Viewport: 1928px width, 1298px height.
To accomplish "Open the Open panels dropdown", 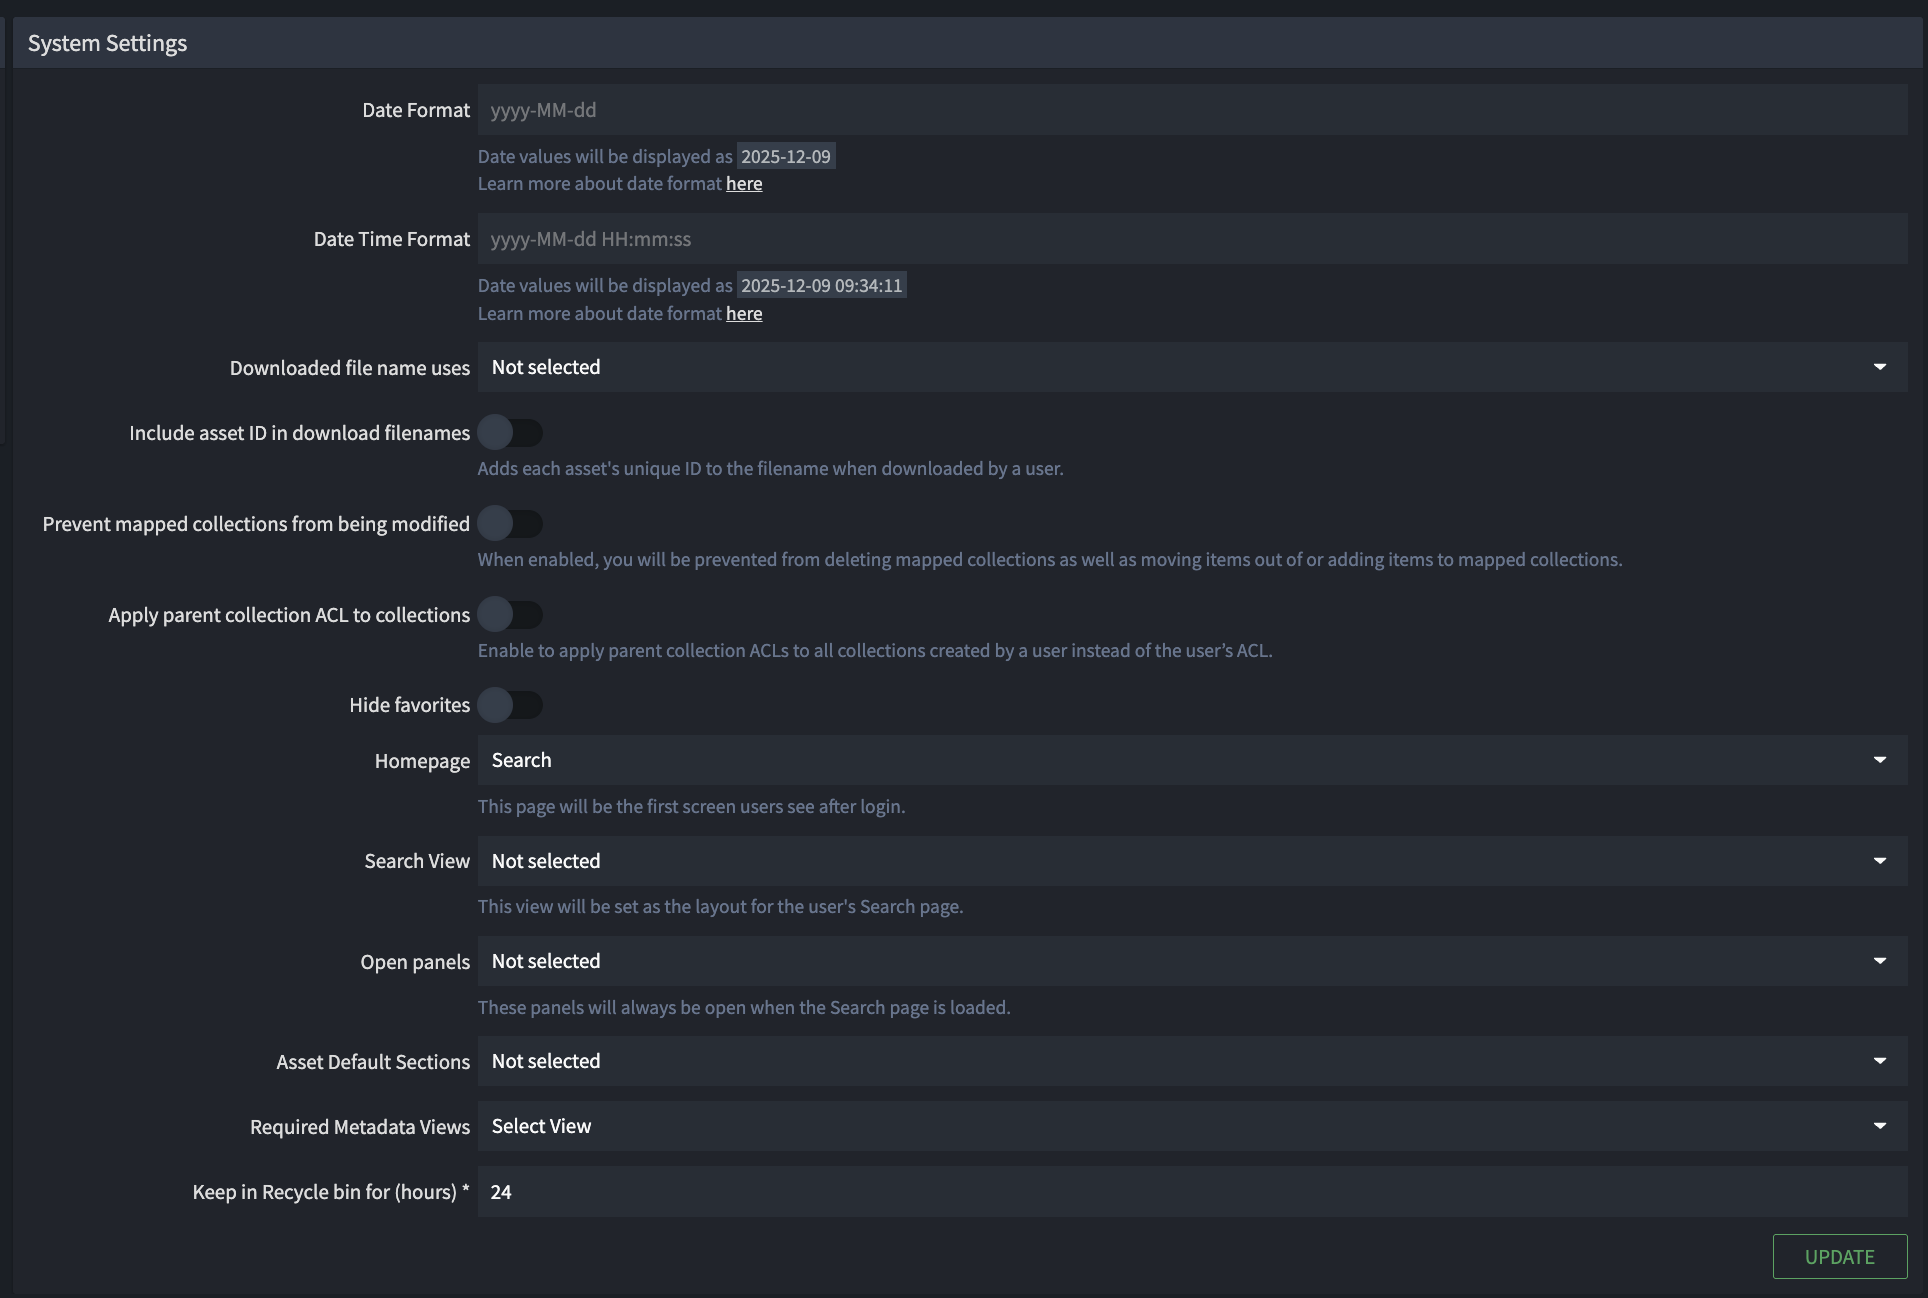I will click(x=1192, y=961).
